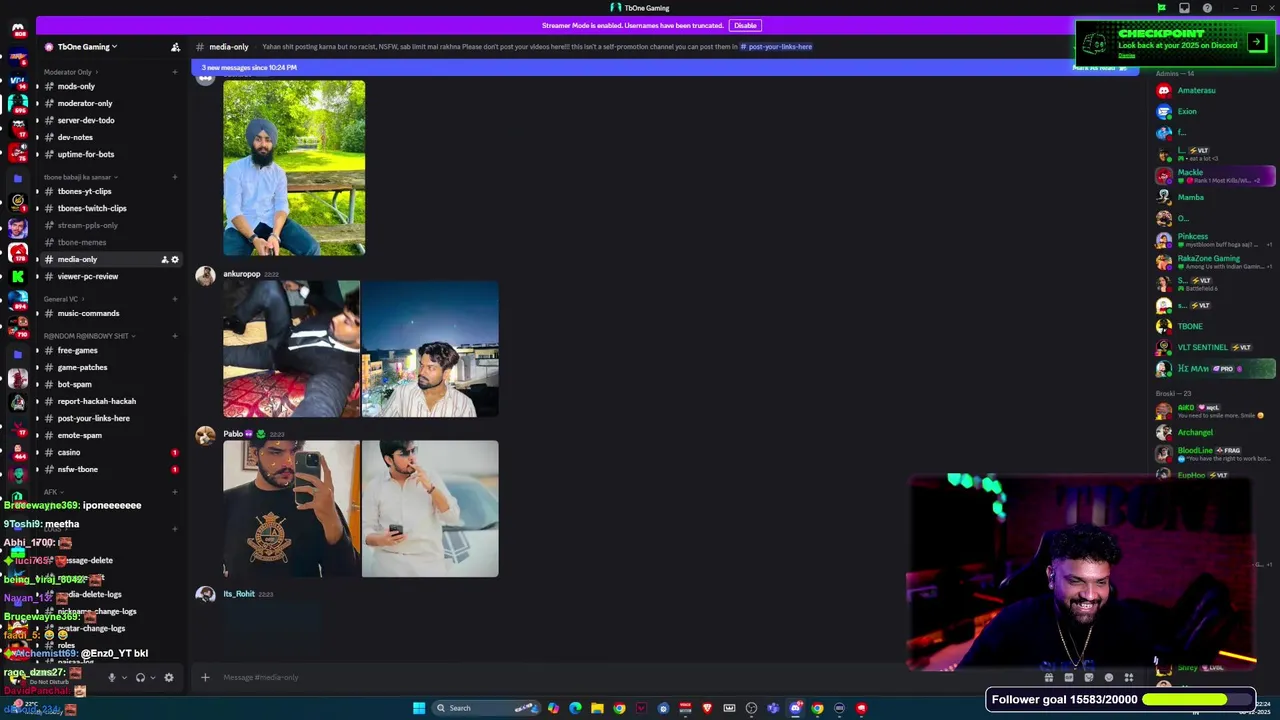Add channel to Moderator Only category
The image size is (1280, 720).
175,72
